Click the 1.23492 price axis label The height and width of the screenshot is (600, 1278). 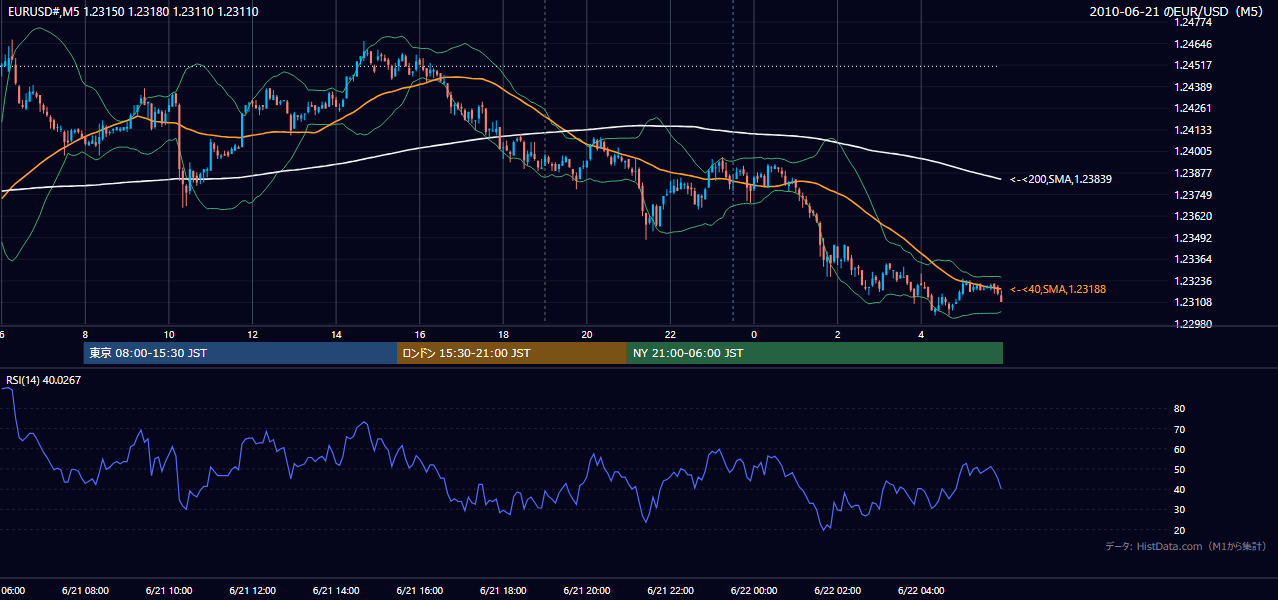click(x=1193, y=238)
